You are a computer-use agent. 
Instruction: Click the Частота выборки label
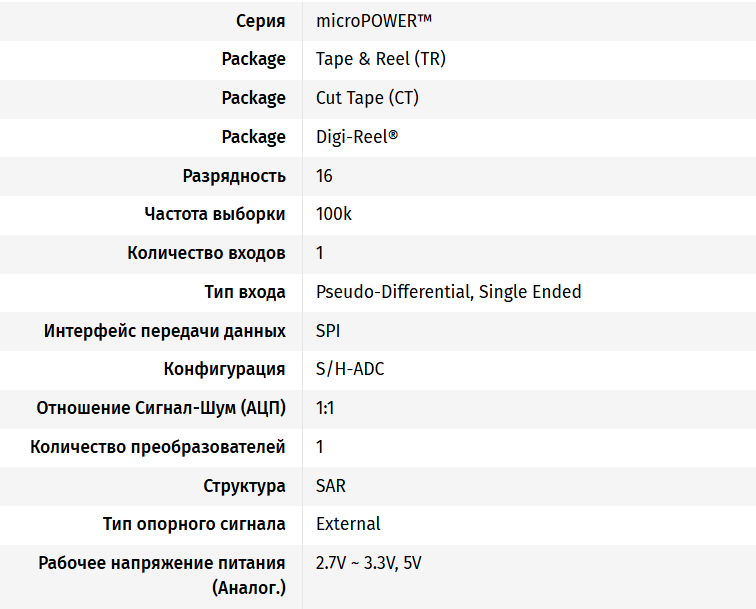click(x=215, y=214)
